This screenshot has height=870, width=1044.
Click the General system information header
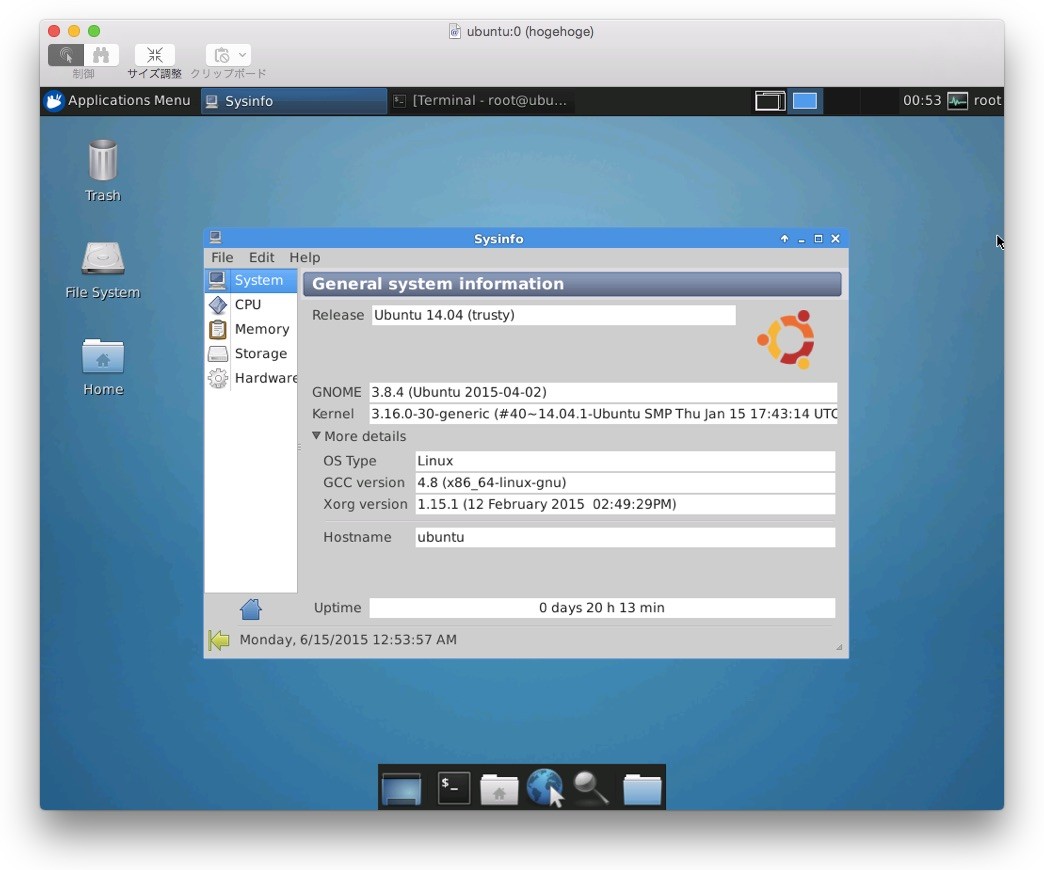(x=572, y=284)
